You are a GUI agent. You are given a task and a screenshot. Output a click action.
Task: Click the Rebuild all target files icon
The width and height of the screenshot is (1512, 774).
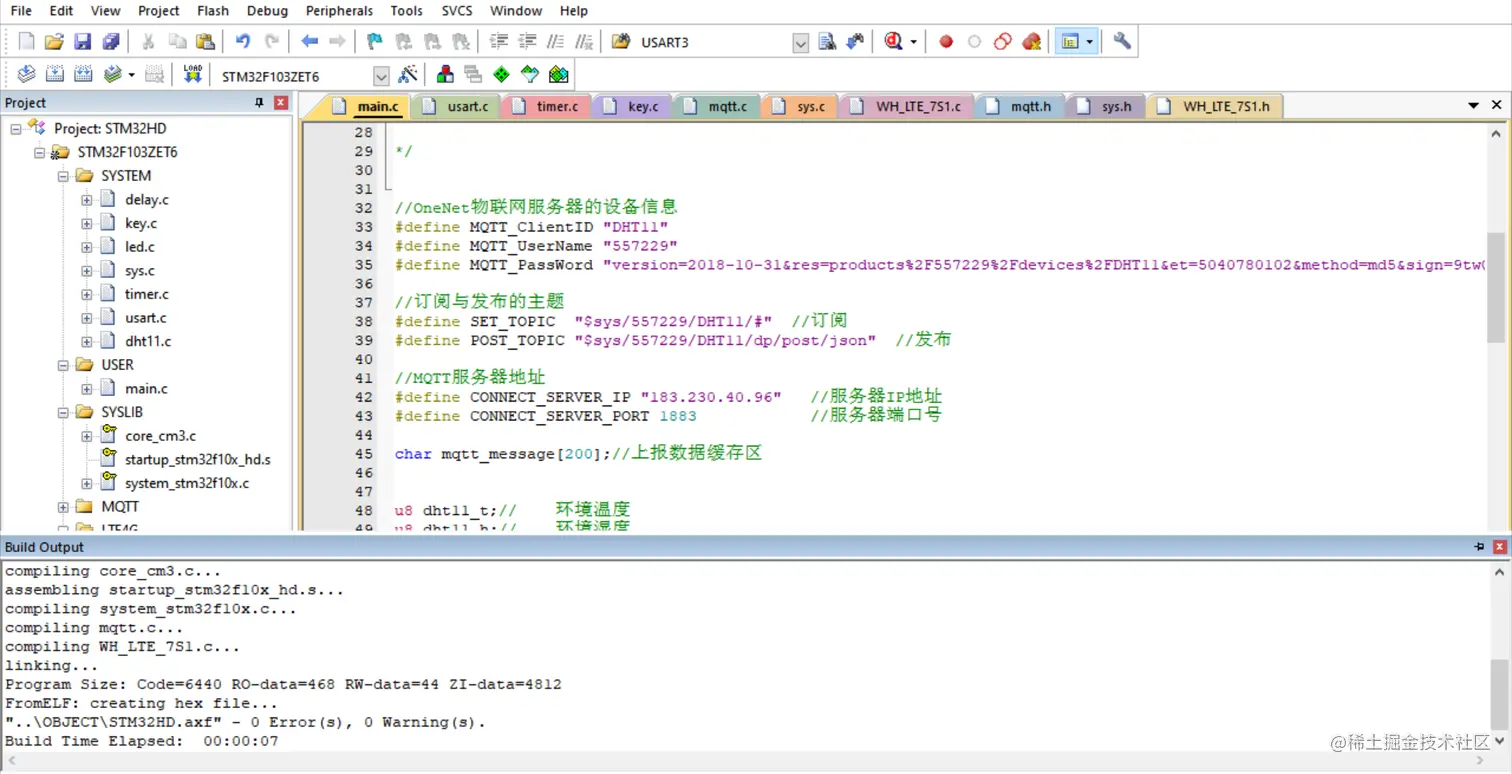[83, 75]
